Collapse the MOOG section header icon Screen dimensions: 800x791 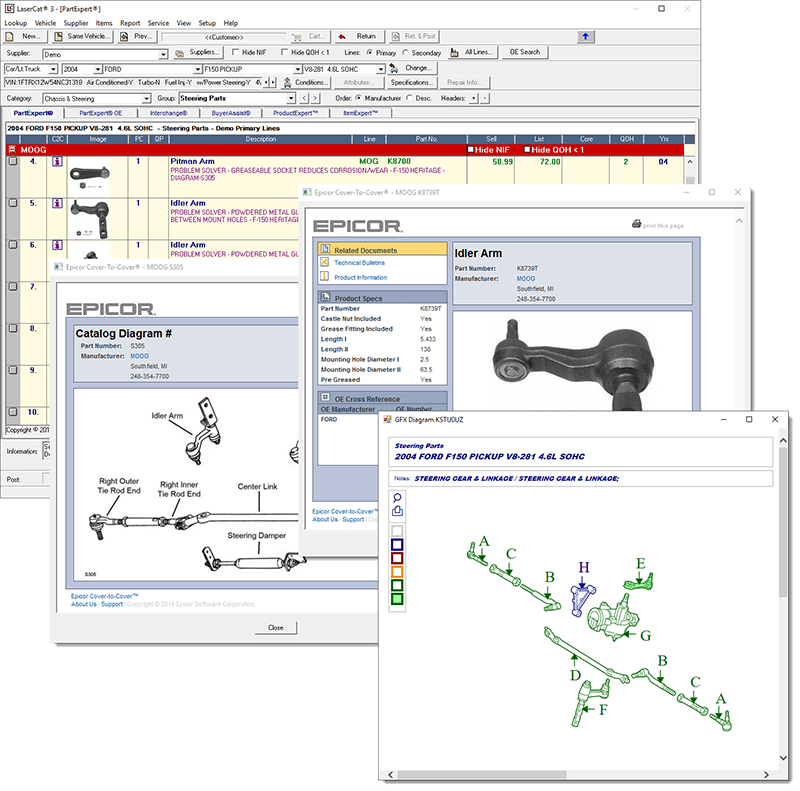12,150
